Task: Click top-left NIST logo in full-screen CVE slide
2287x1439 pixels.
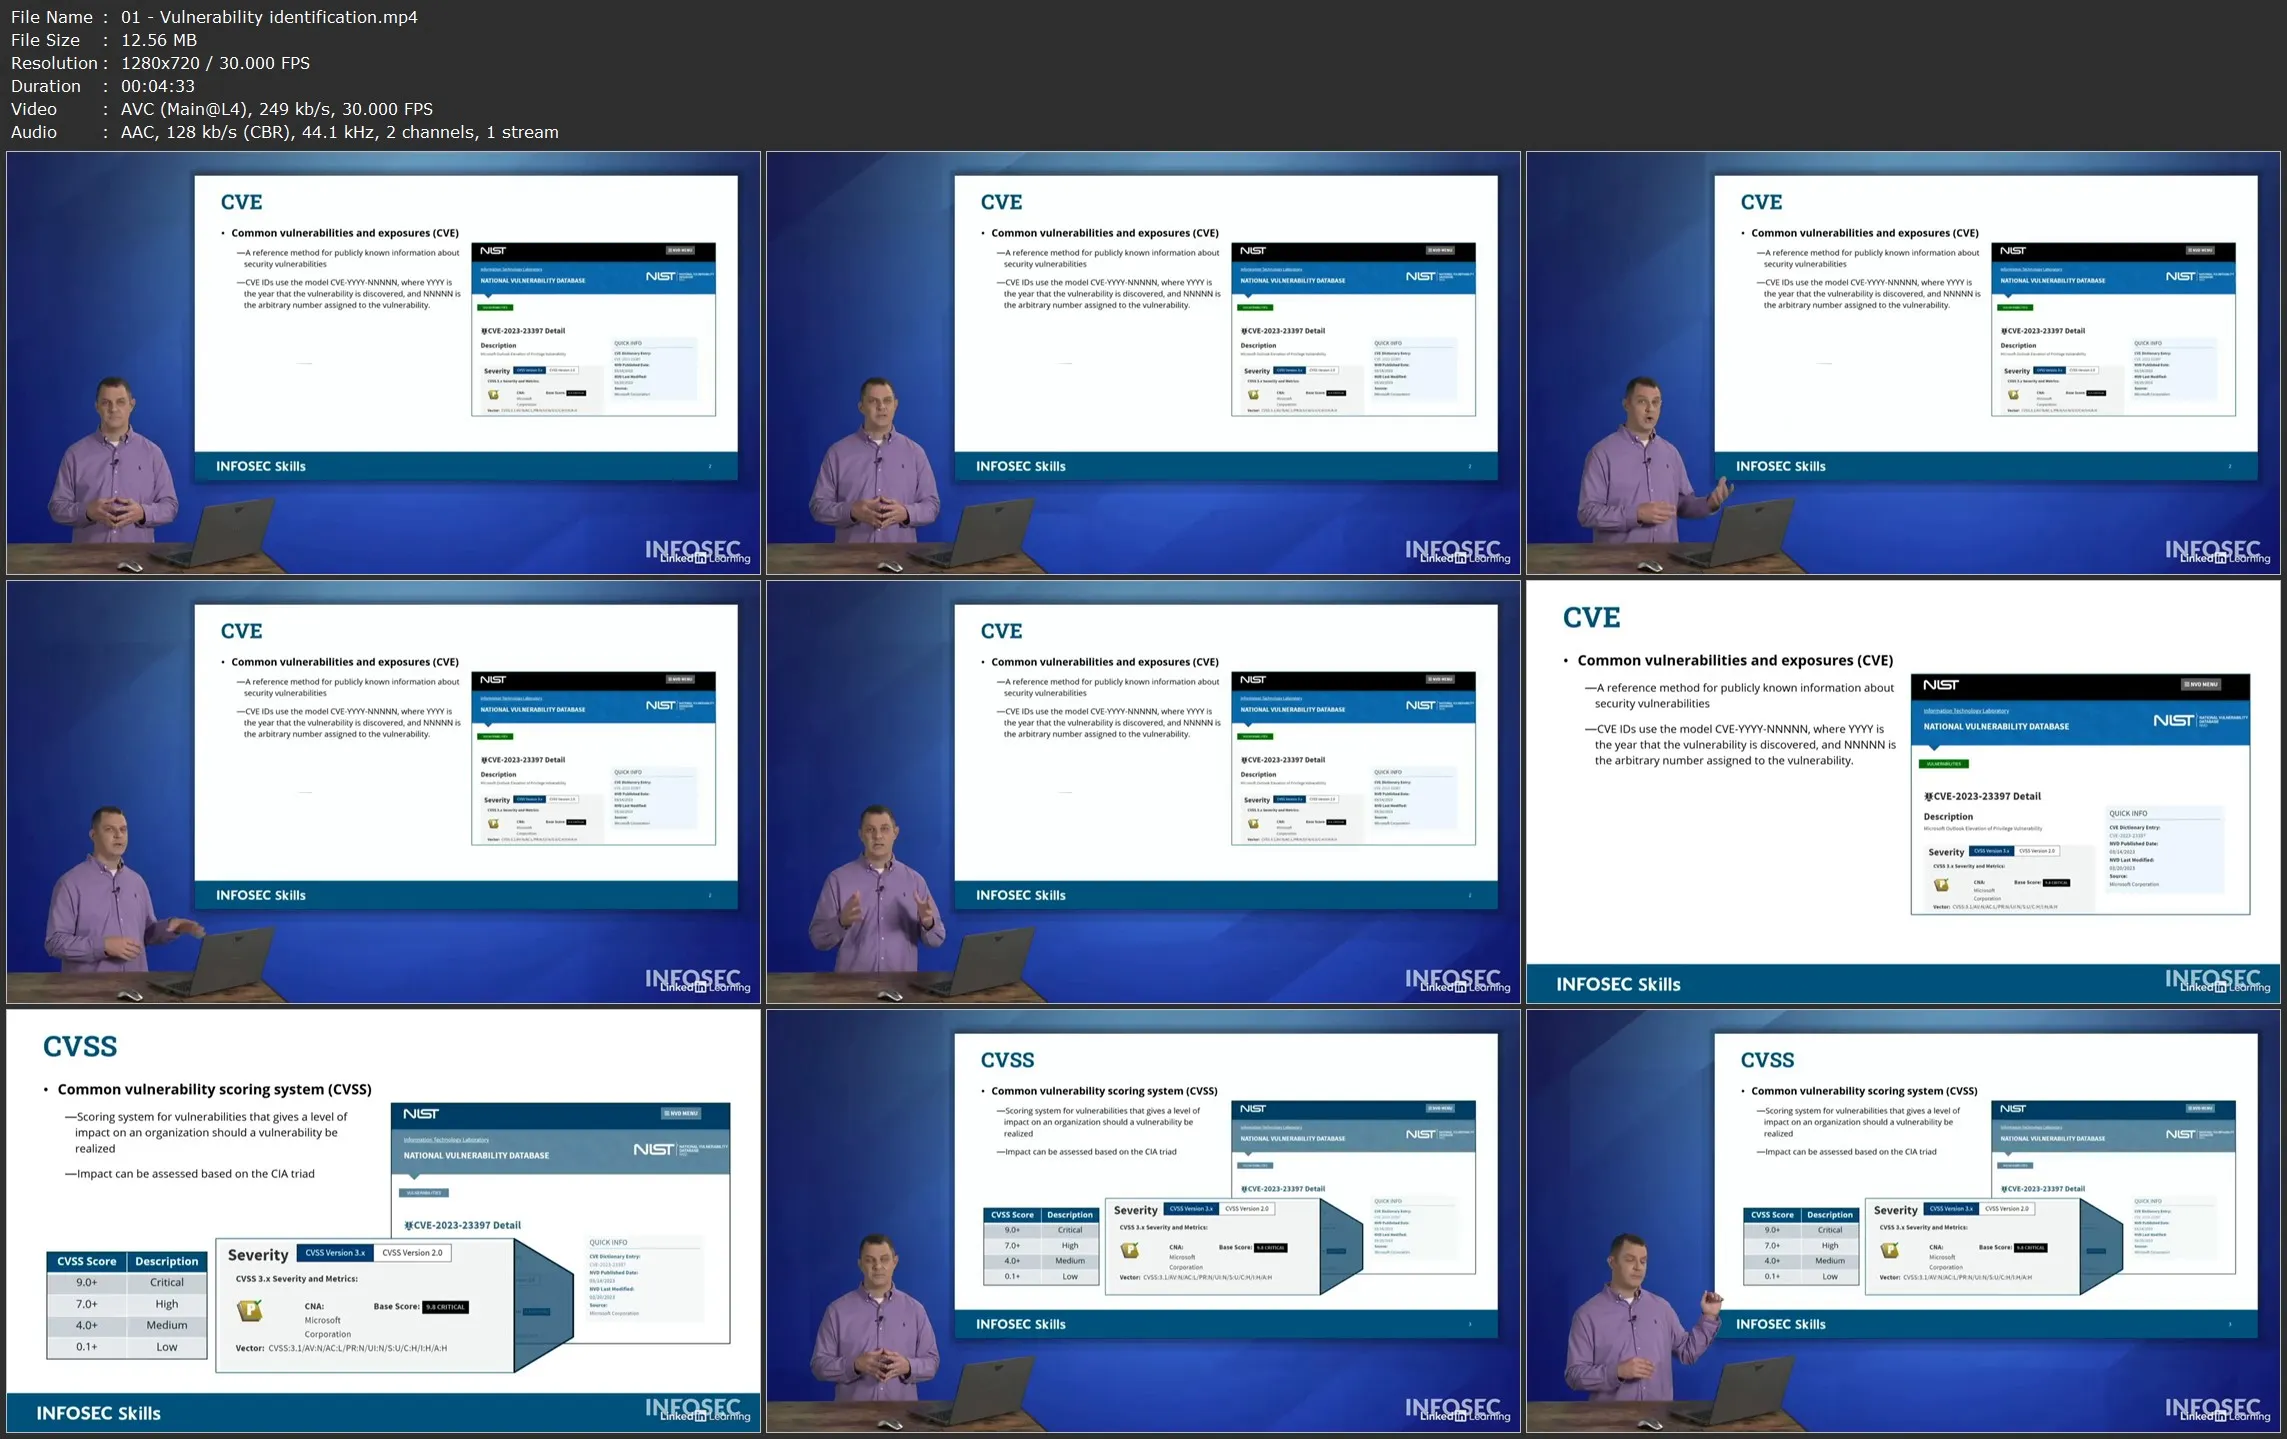Action: click(1940, 685)
